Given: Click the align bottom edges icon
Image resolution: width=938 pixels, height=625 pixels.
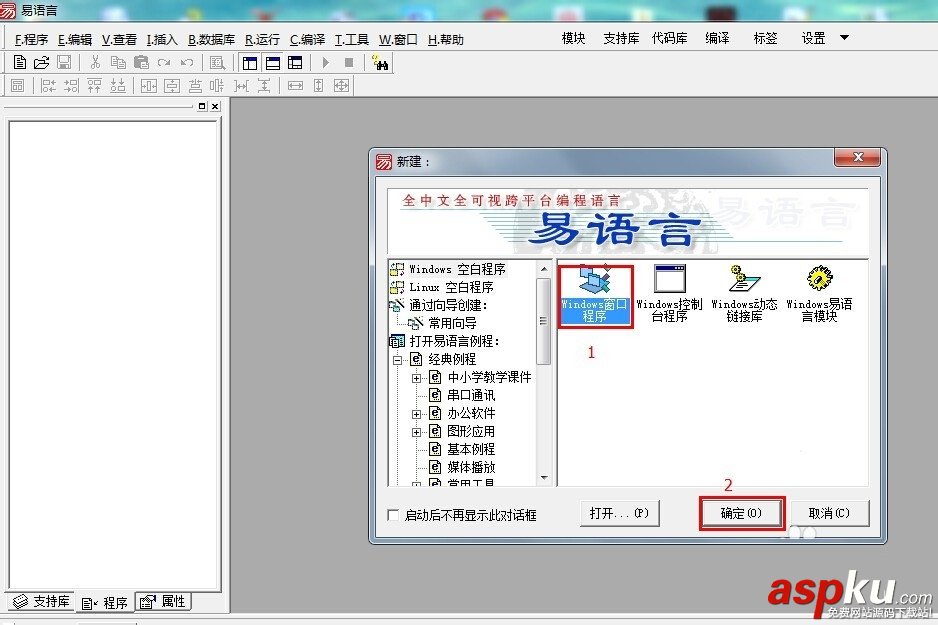Looking at the screenshot, I should click(x=118, y=86).
